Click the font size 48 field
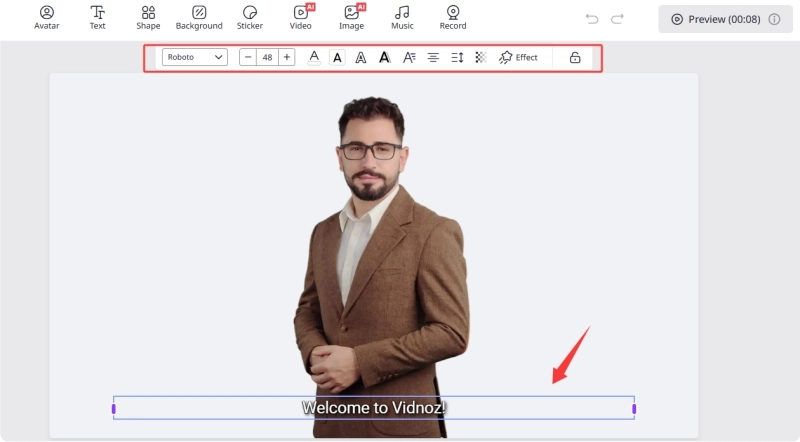Viewport: 800px width, 442px height. (x=268, y=58)
